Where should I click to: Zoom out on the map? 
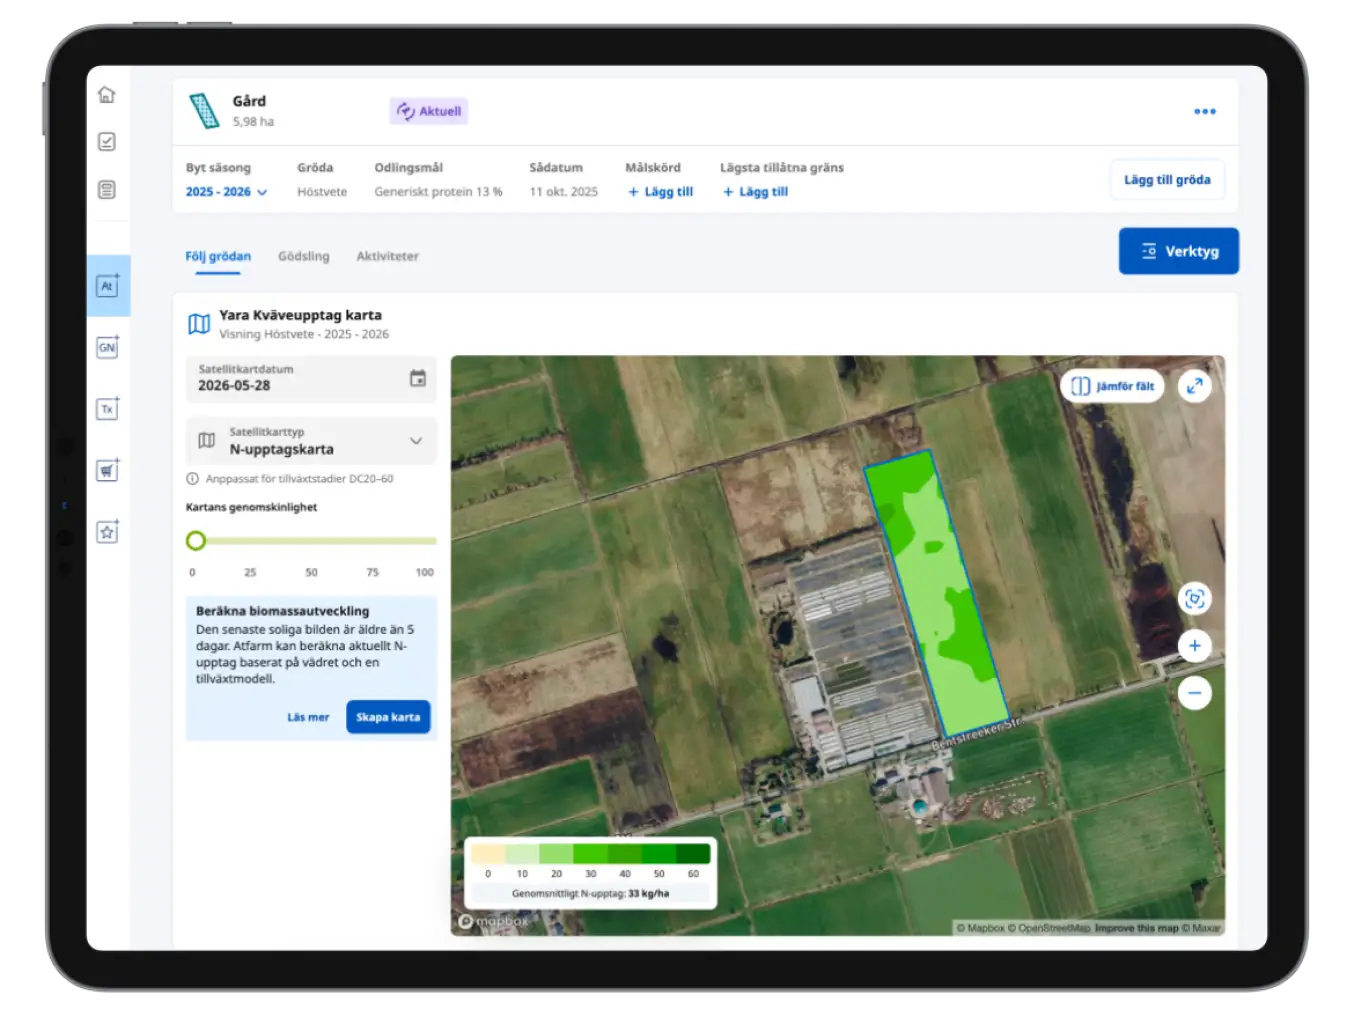[1194, 693]
